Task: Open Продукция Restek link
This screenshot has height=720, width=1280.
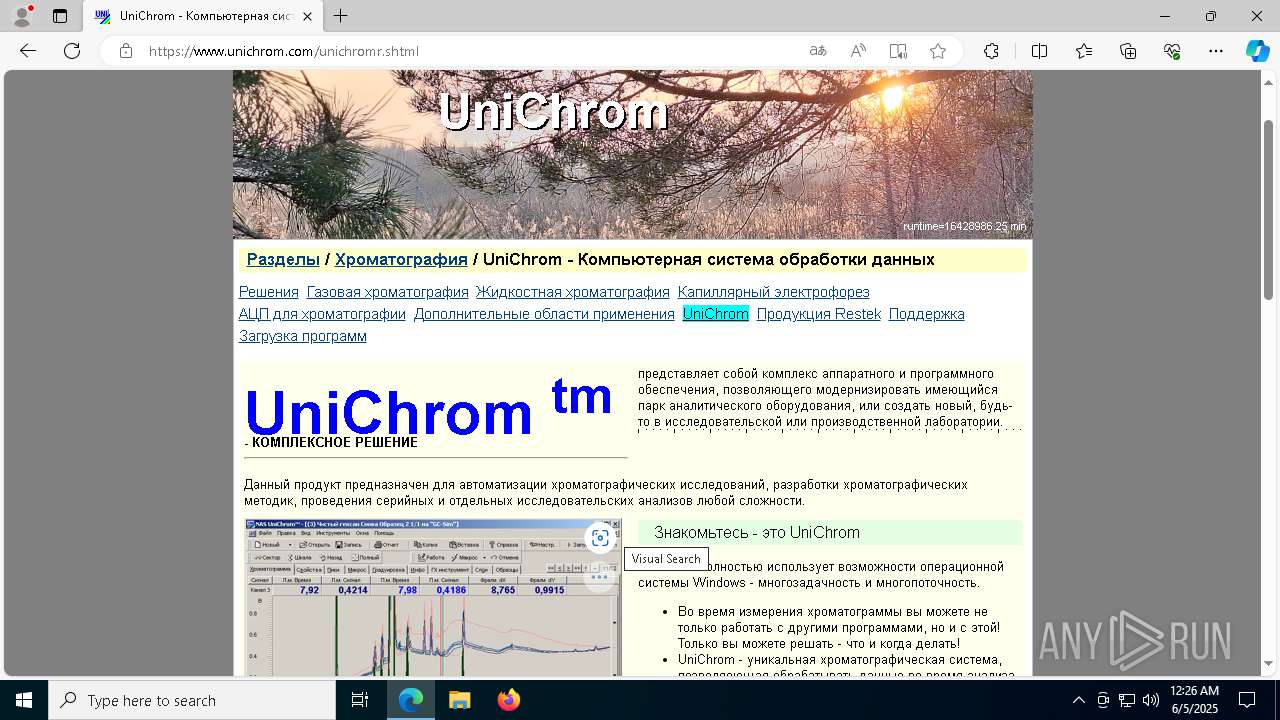Action: [819, 314]
